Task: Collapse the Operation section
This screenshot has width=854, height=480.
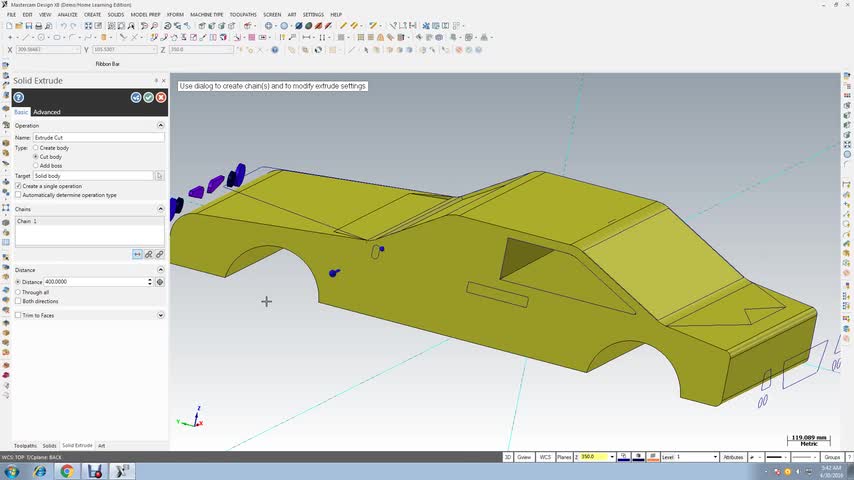Action: point(161,125)
